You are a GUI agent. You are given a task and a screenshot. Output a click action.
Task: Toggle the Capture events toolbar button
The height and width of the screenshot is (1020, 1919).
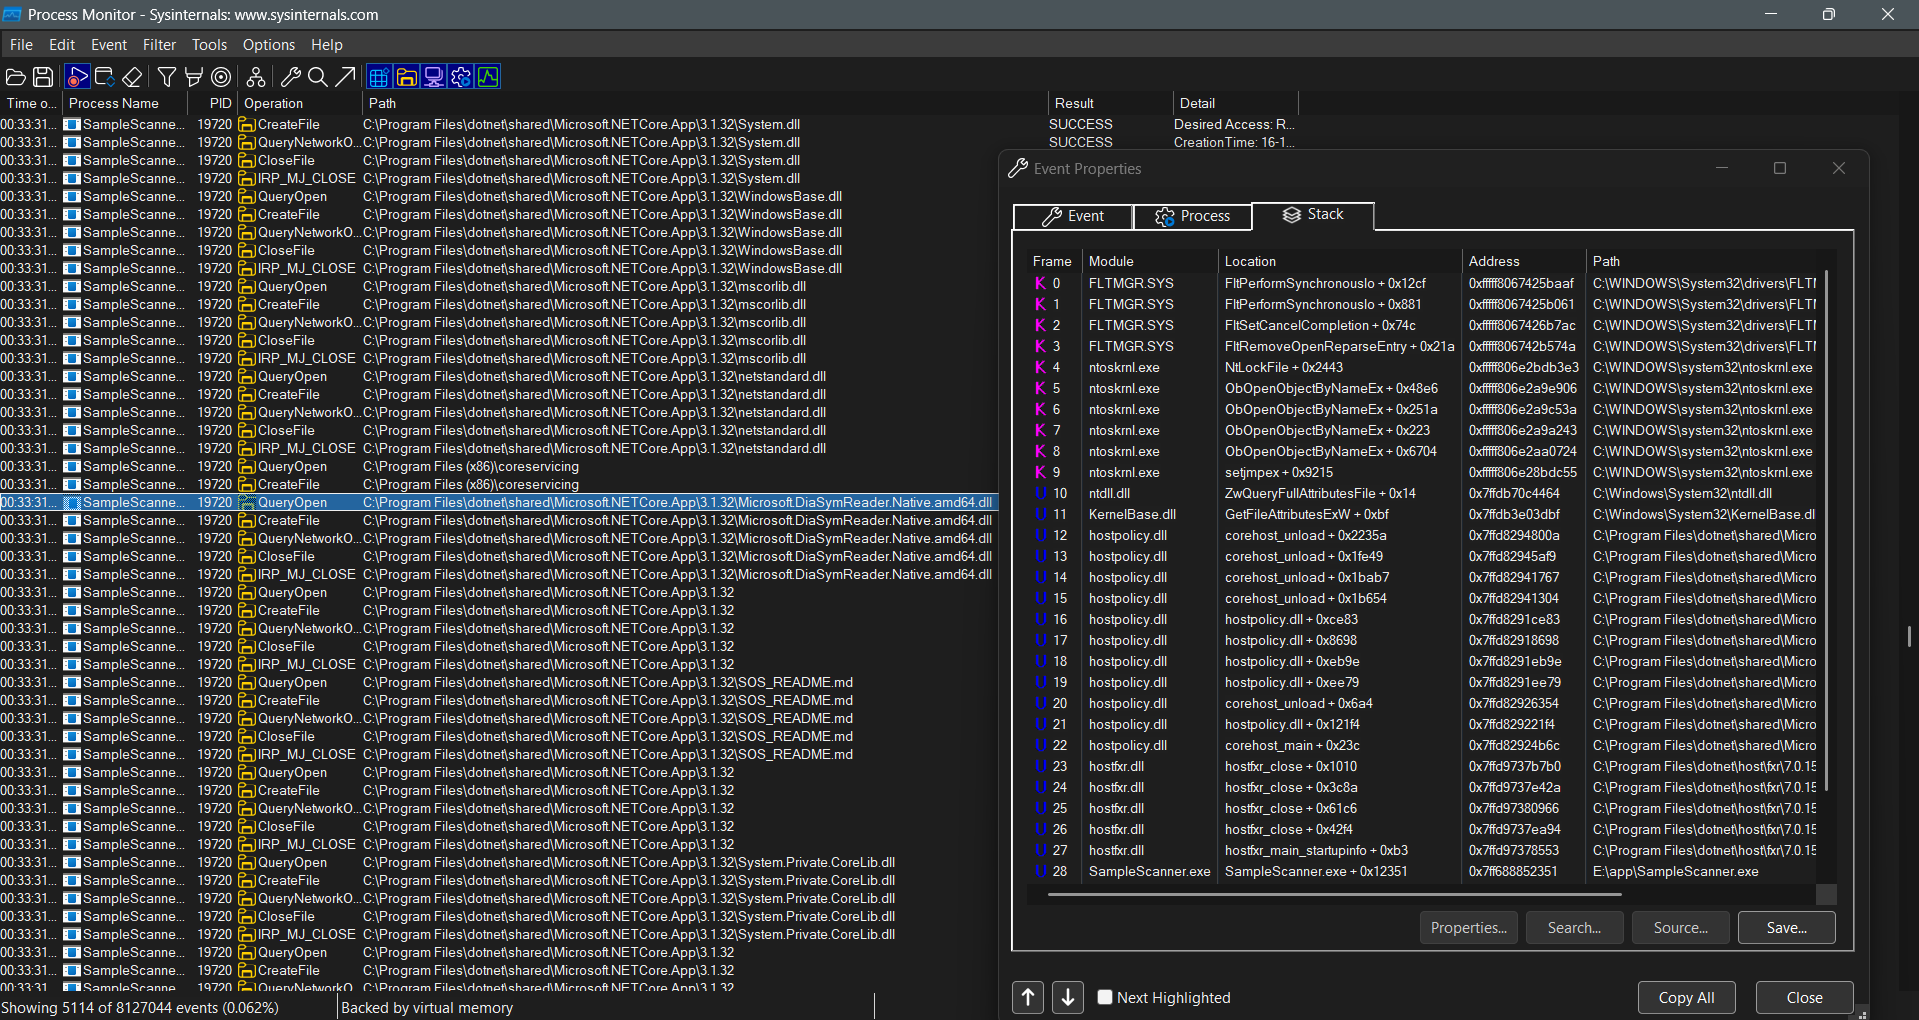(x=77, y=77)
